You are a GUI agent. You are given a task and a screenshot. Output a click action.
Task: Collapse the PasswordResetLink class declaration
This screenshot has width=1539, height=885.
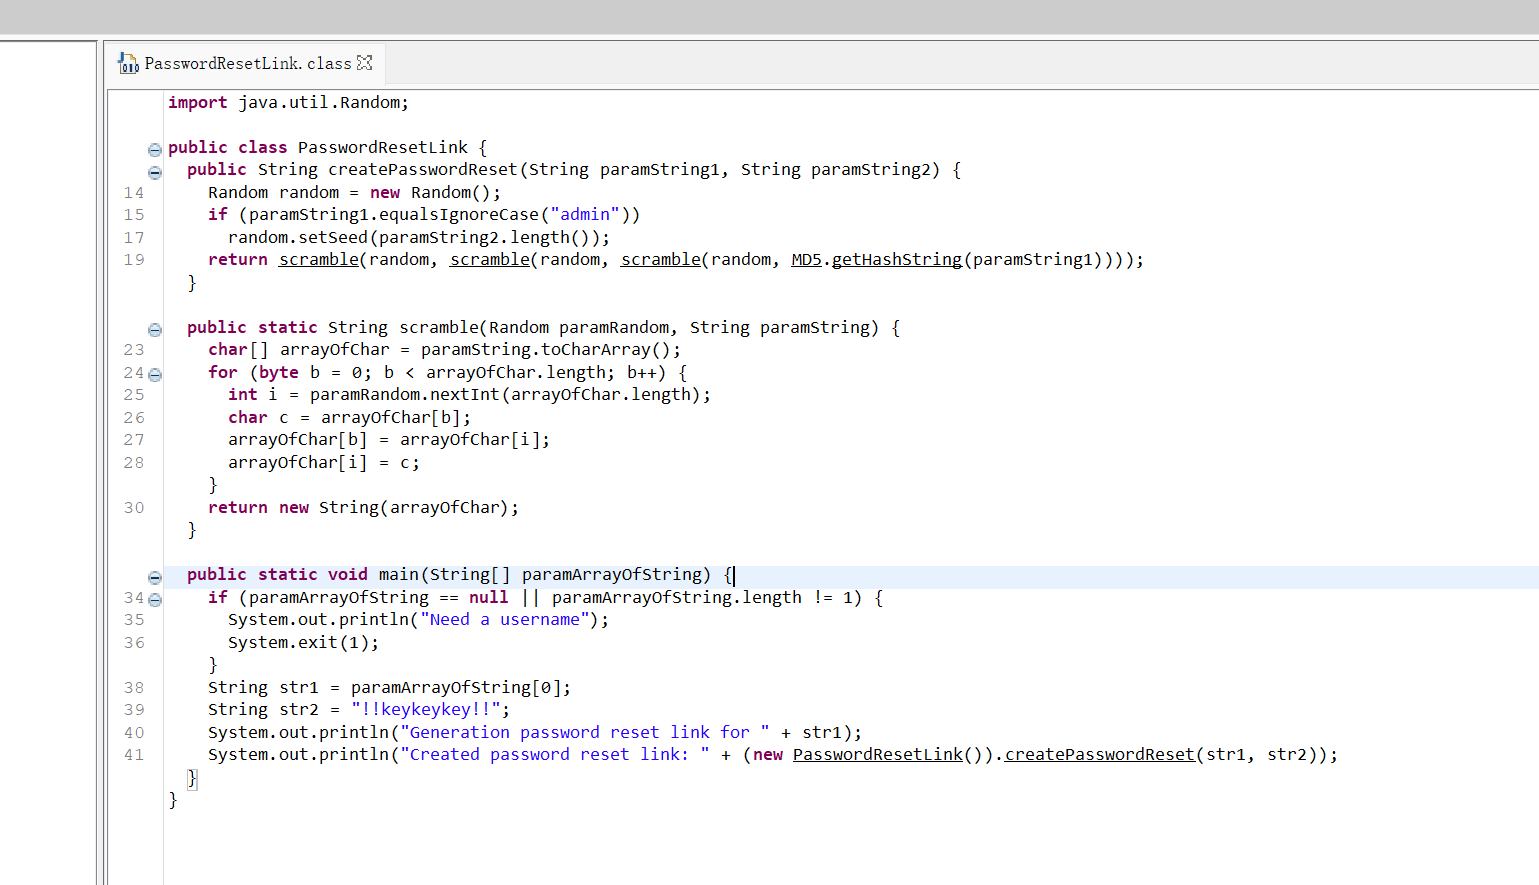[x=154, y=150]
